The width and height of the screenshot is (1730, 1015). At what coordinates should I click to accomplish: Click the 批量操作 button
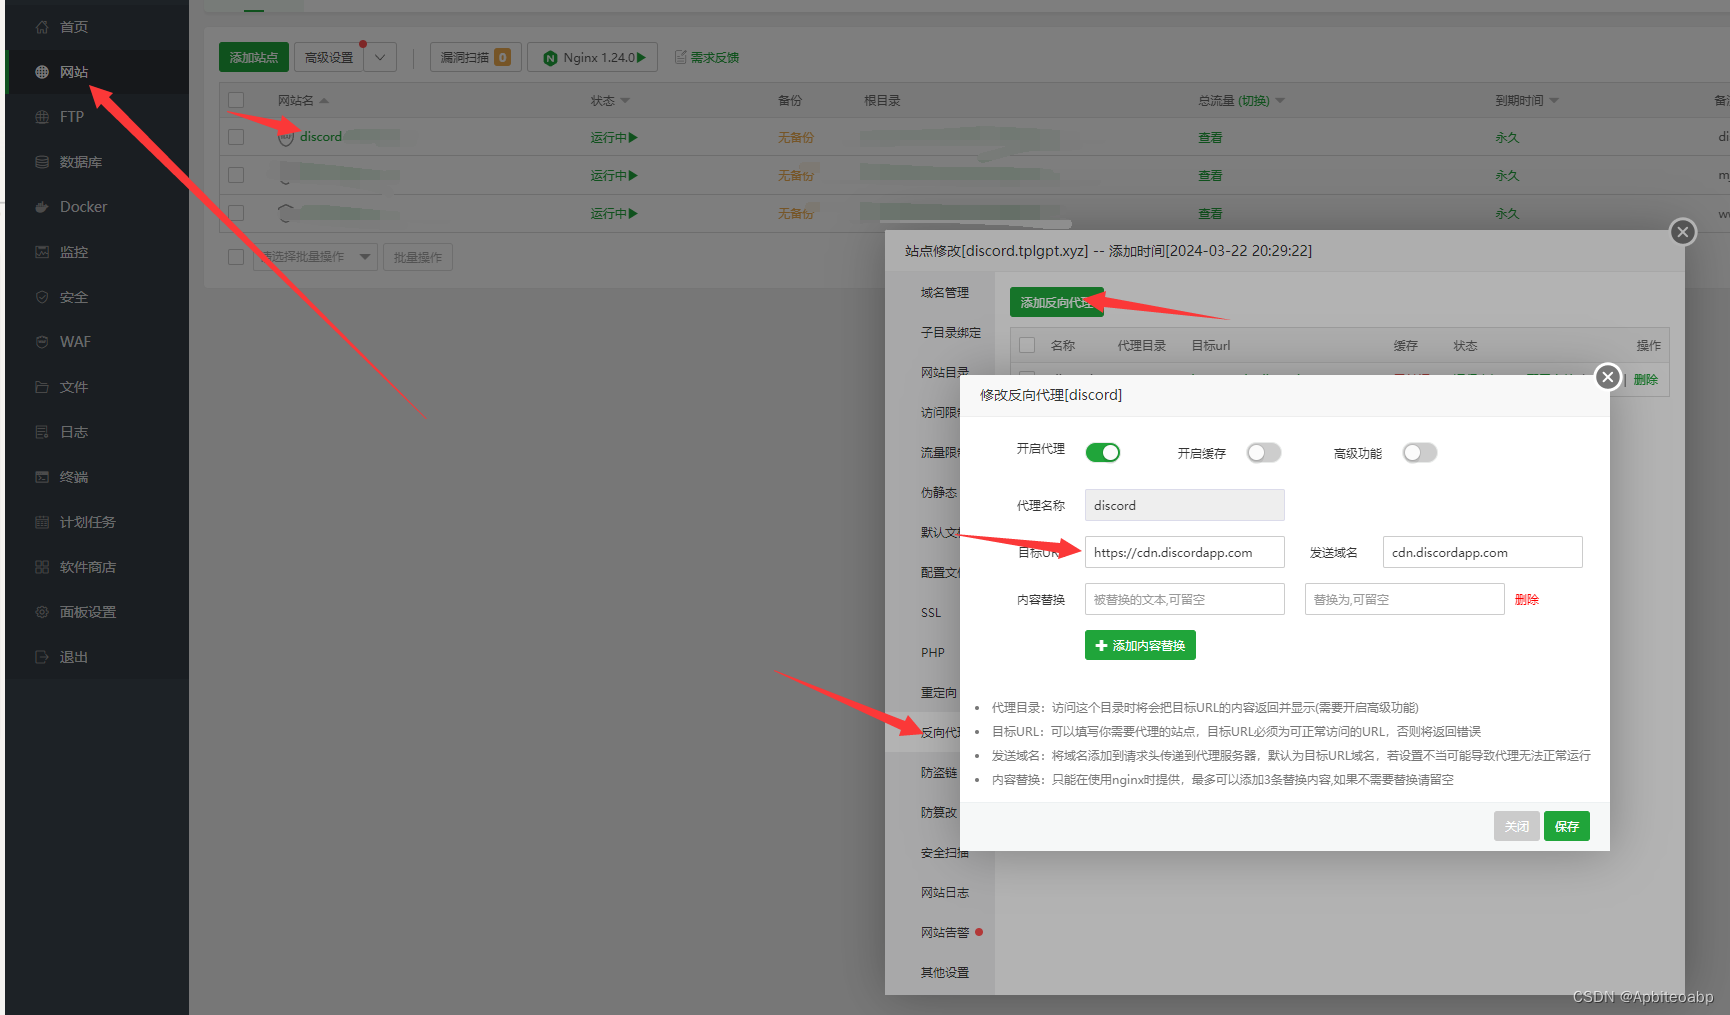pos(418,257)
